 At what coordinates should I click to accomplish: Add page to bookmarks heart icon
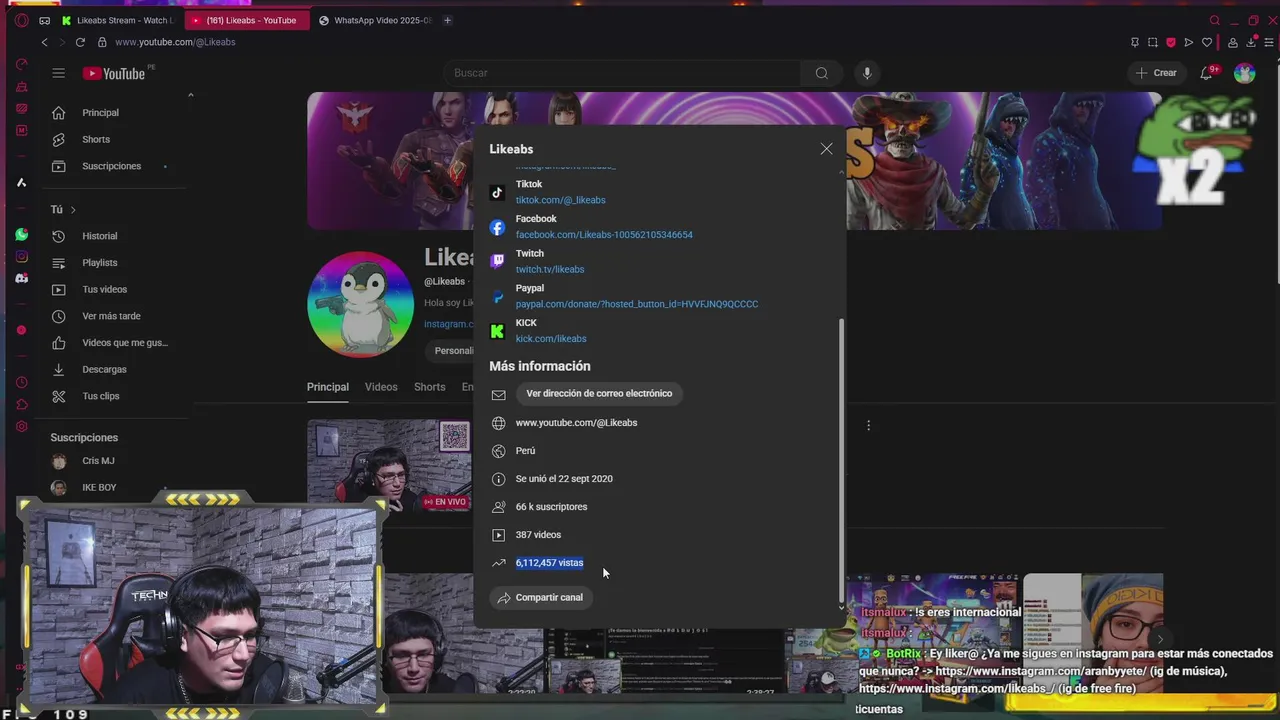[1207, 42]
